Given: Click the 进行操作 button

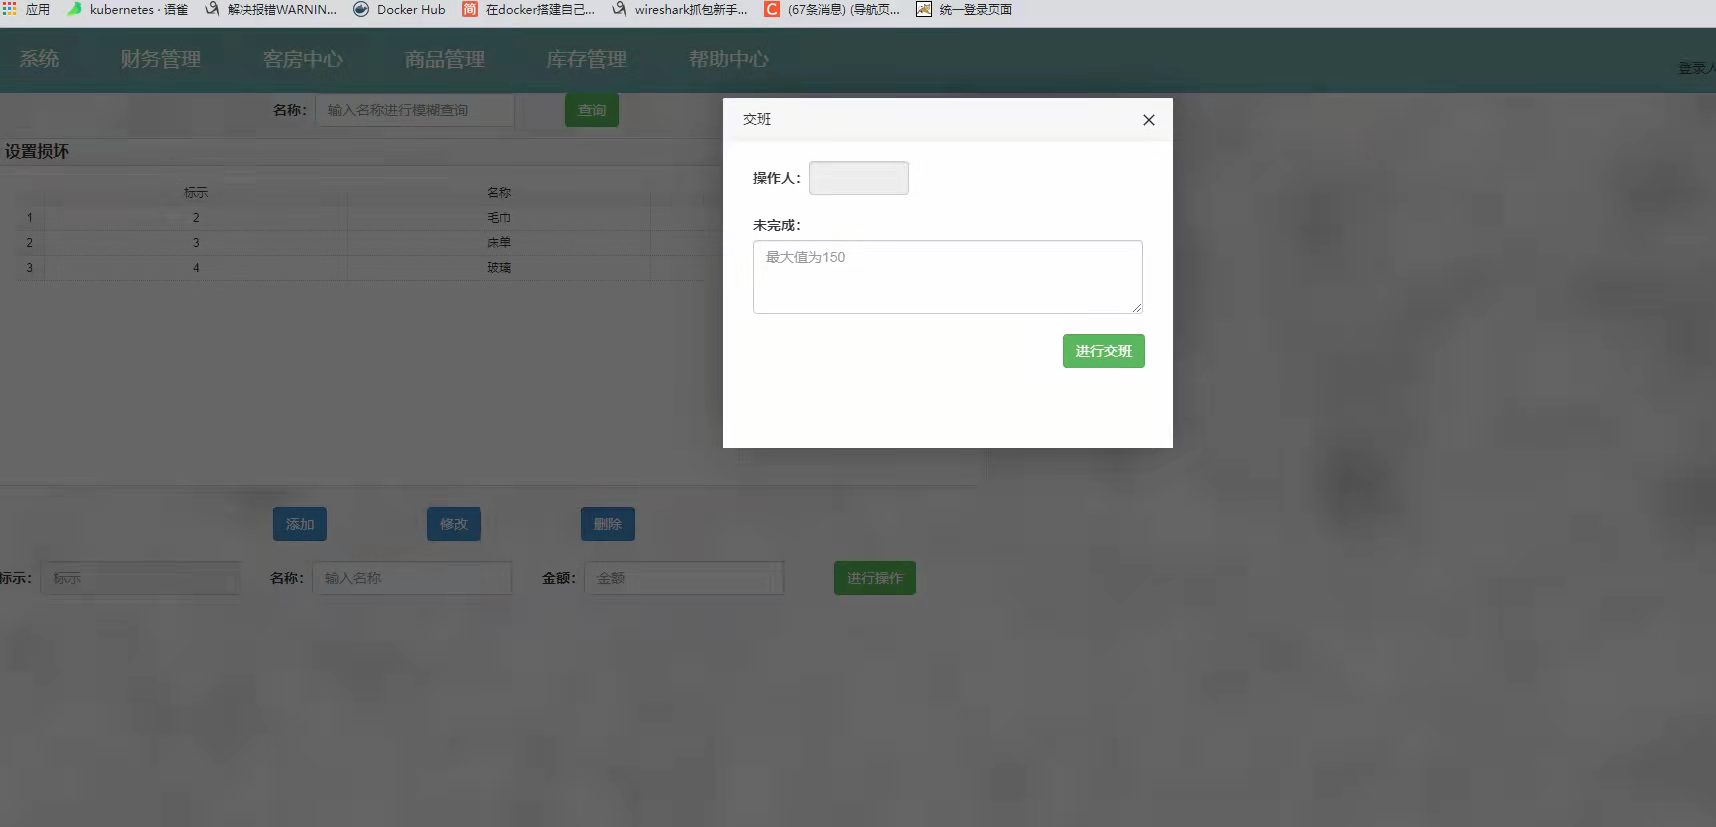Looking at the screenshot, I should click(875, 578).
